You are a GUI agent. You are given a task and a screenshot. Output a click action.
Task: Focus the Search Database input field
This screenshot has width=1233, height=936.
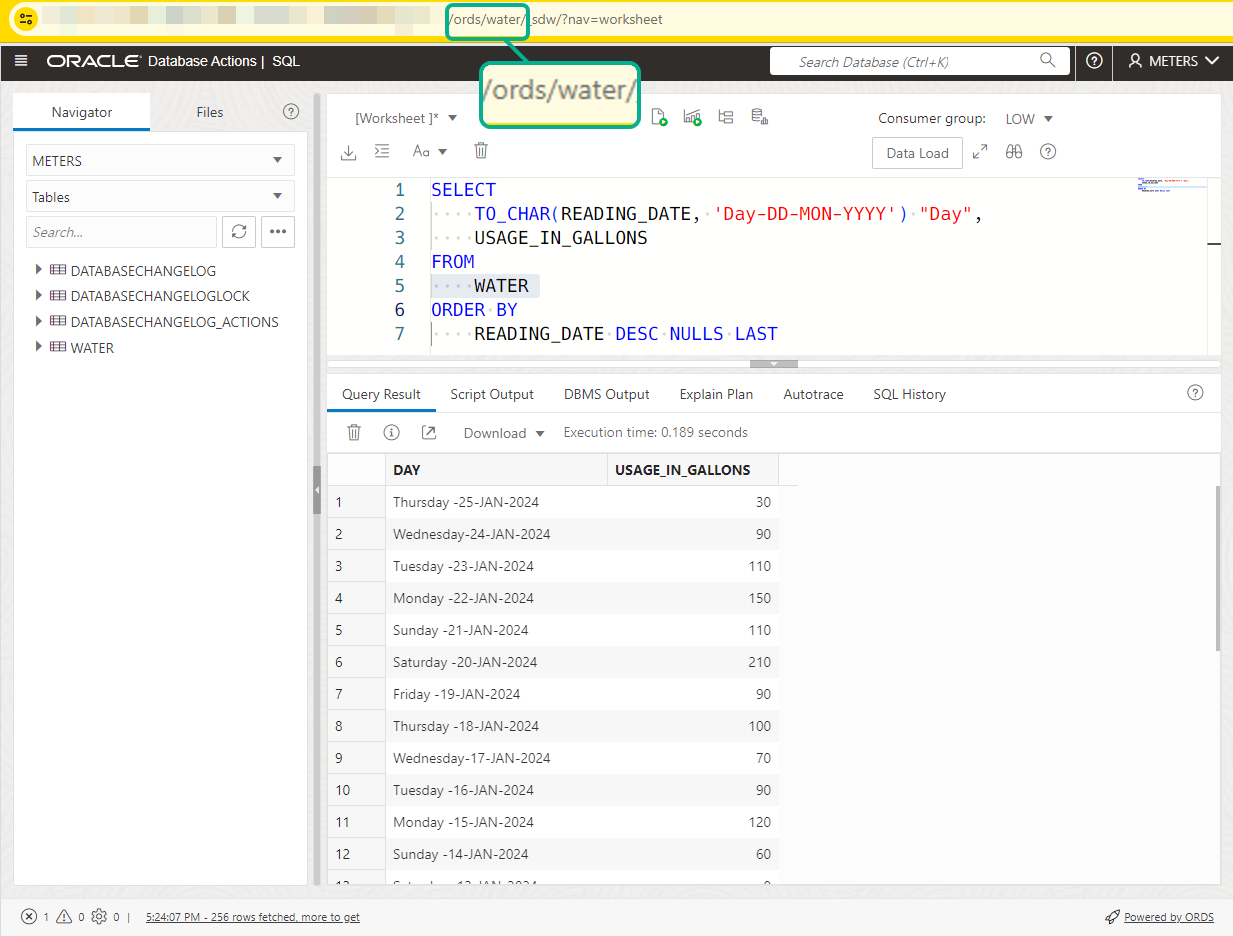pos(919,61)
